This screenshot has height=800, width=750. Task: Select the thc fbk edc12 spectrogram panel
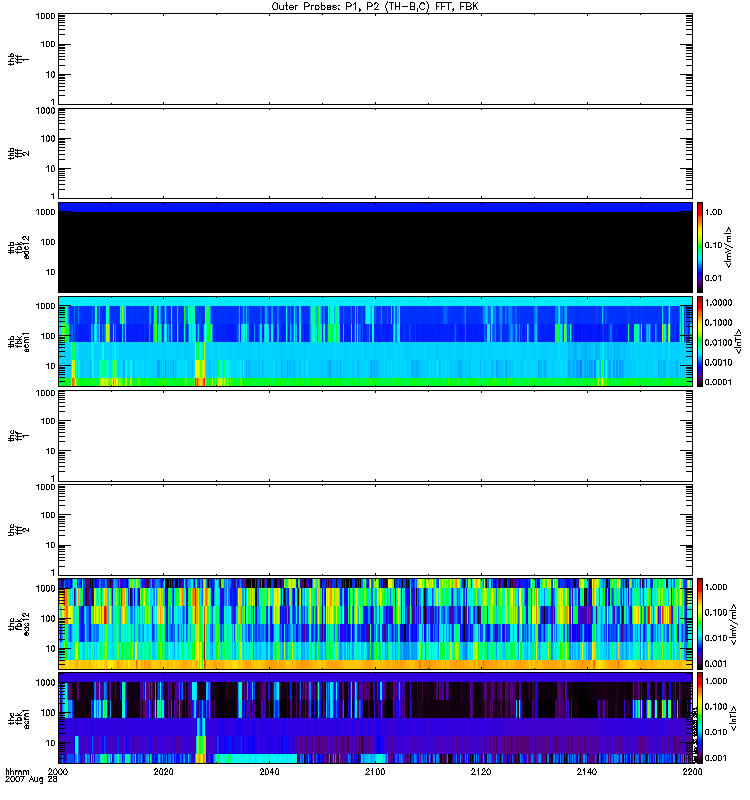376,623
